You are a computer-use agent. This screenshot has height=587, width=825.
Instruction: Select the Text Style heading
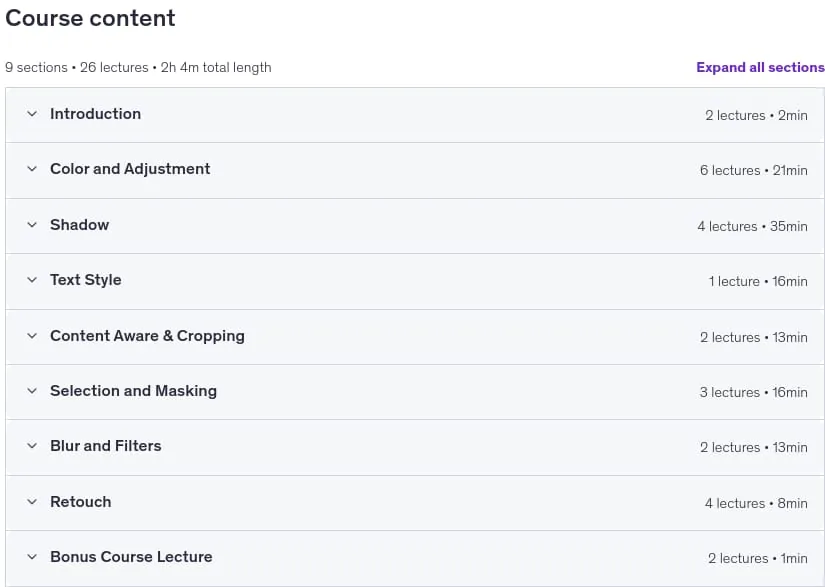click(86, 280)
